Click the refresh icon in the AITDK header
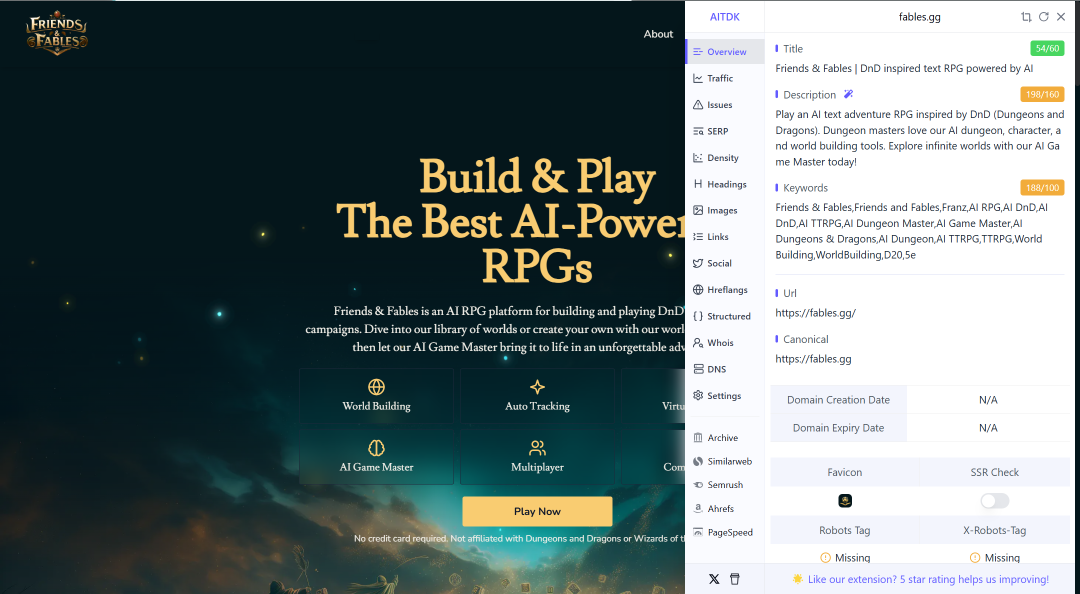Screen dimensions: 1080x594 coord(1043,17)
